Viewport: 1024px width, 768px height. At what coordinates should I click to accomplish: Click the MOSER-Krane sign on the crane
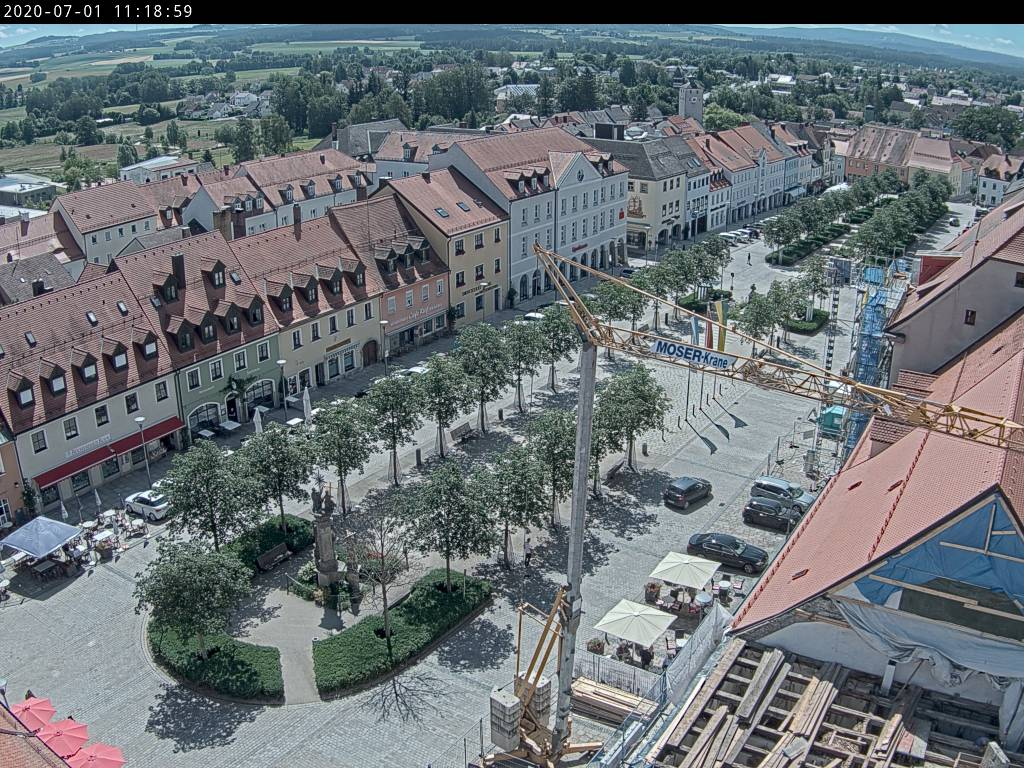click(693, 355)
